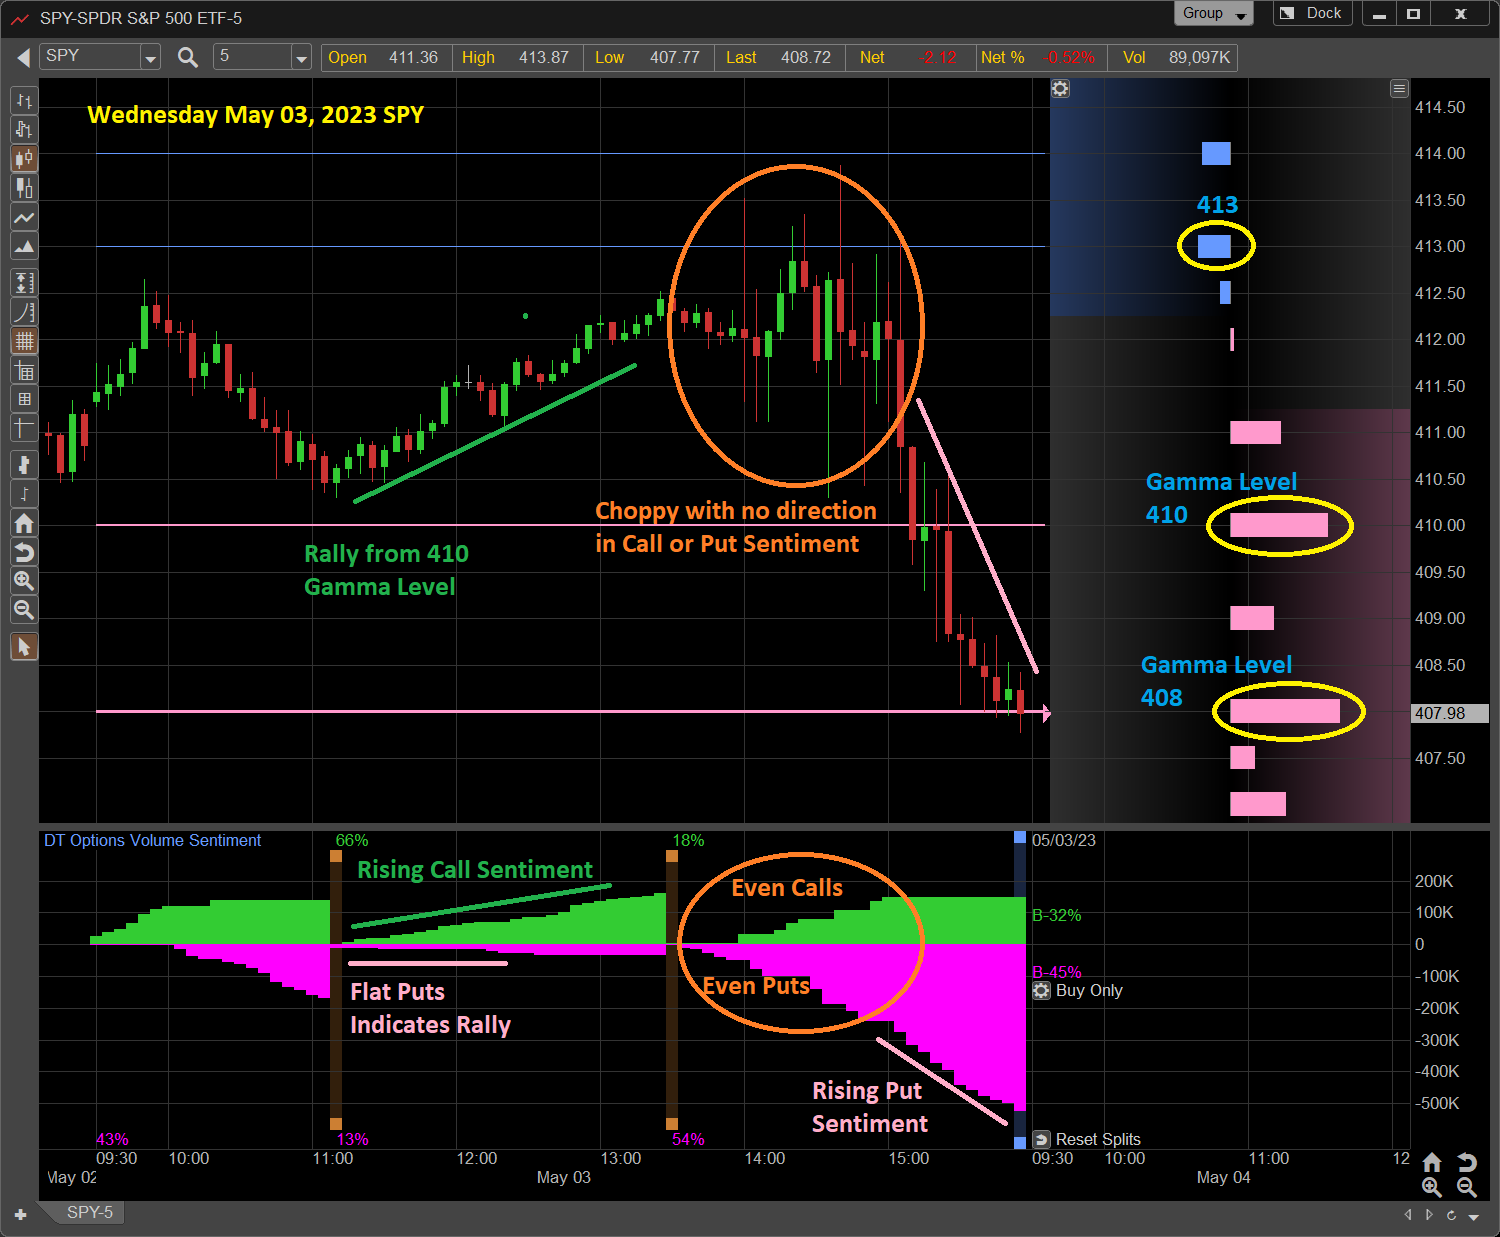The image size is (1500, 1237).
Task: Click the Open value 411.36
Action: coord(413,58)
